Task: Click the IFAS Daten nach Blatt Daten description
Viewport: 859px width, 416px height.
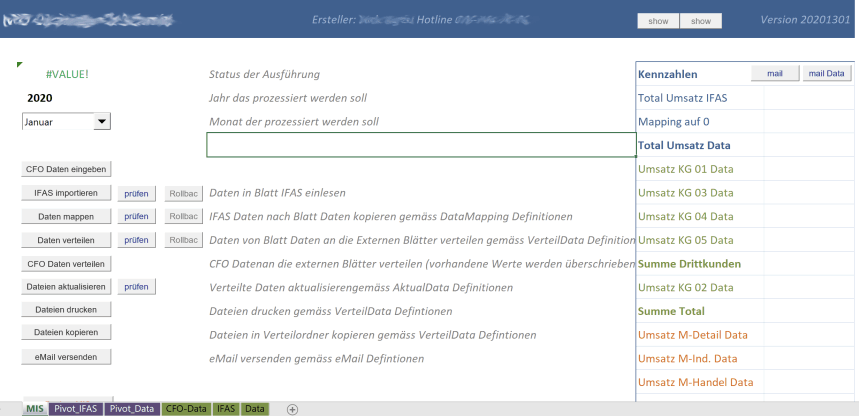Action: [391, 216]
